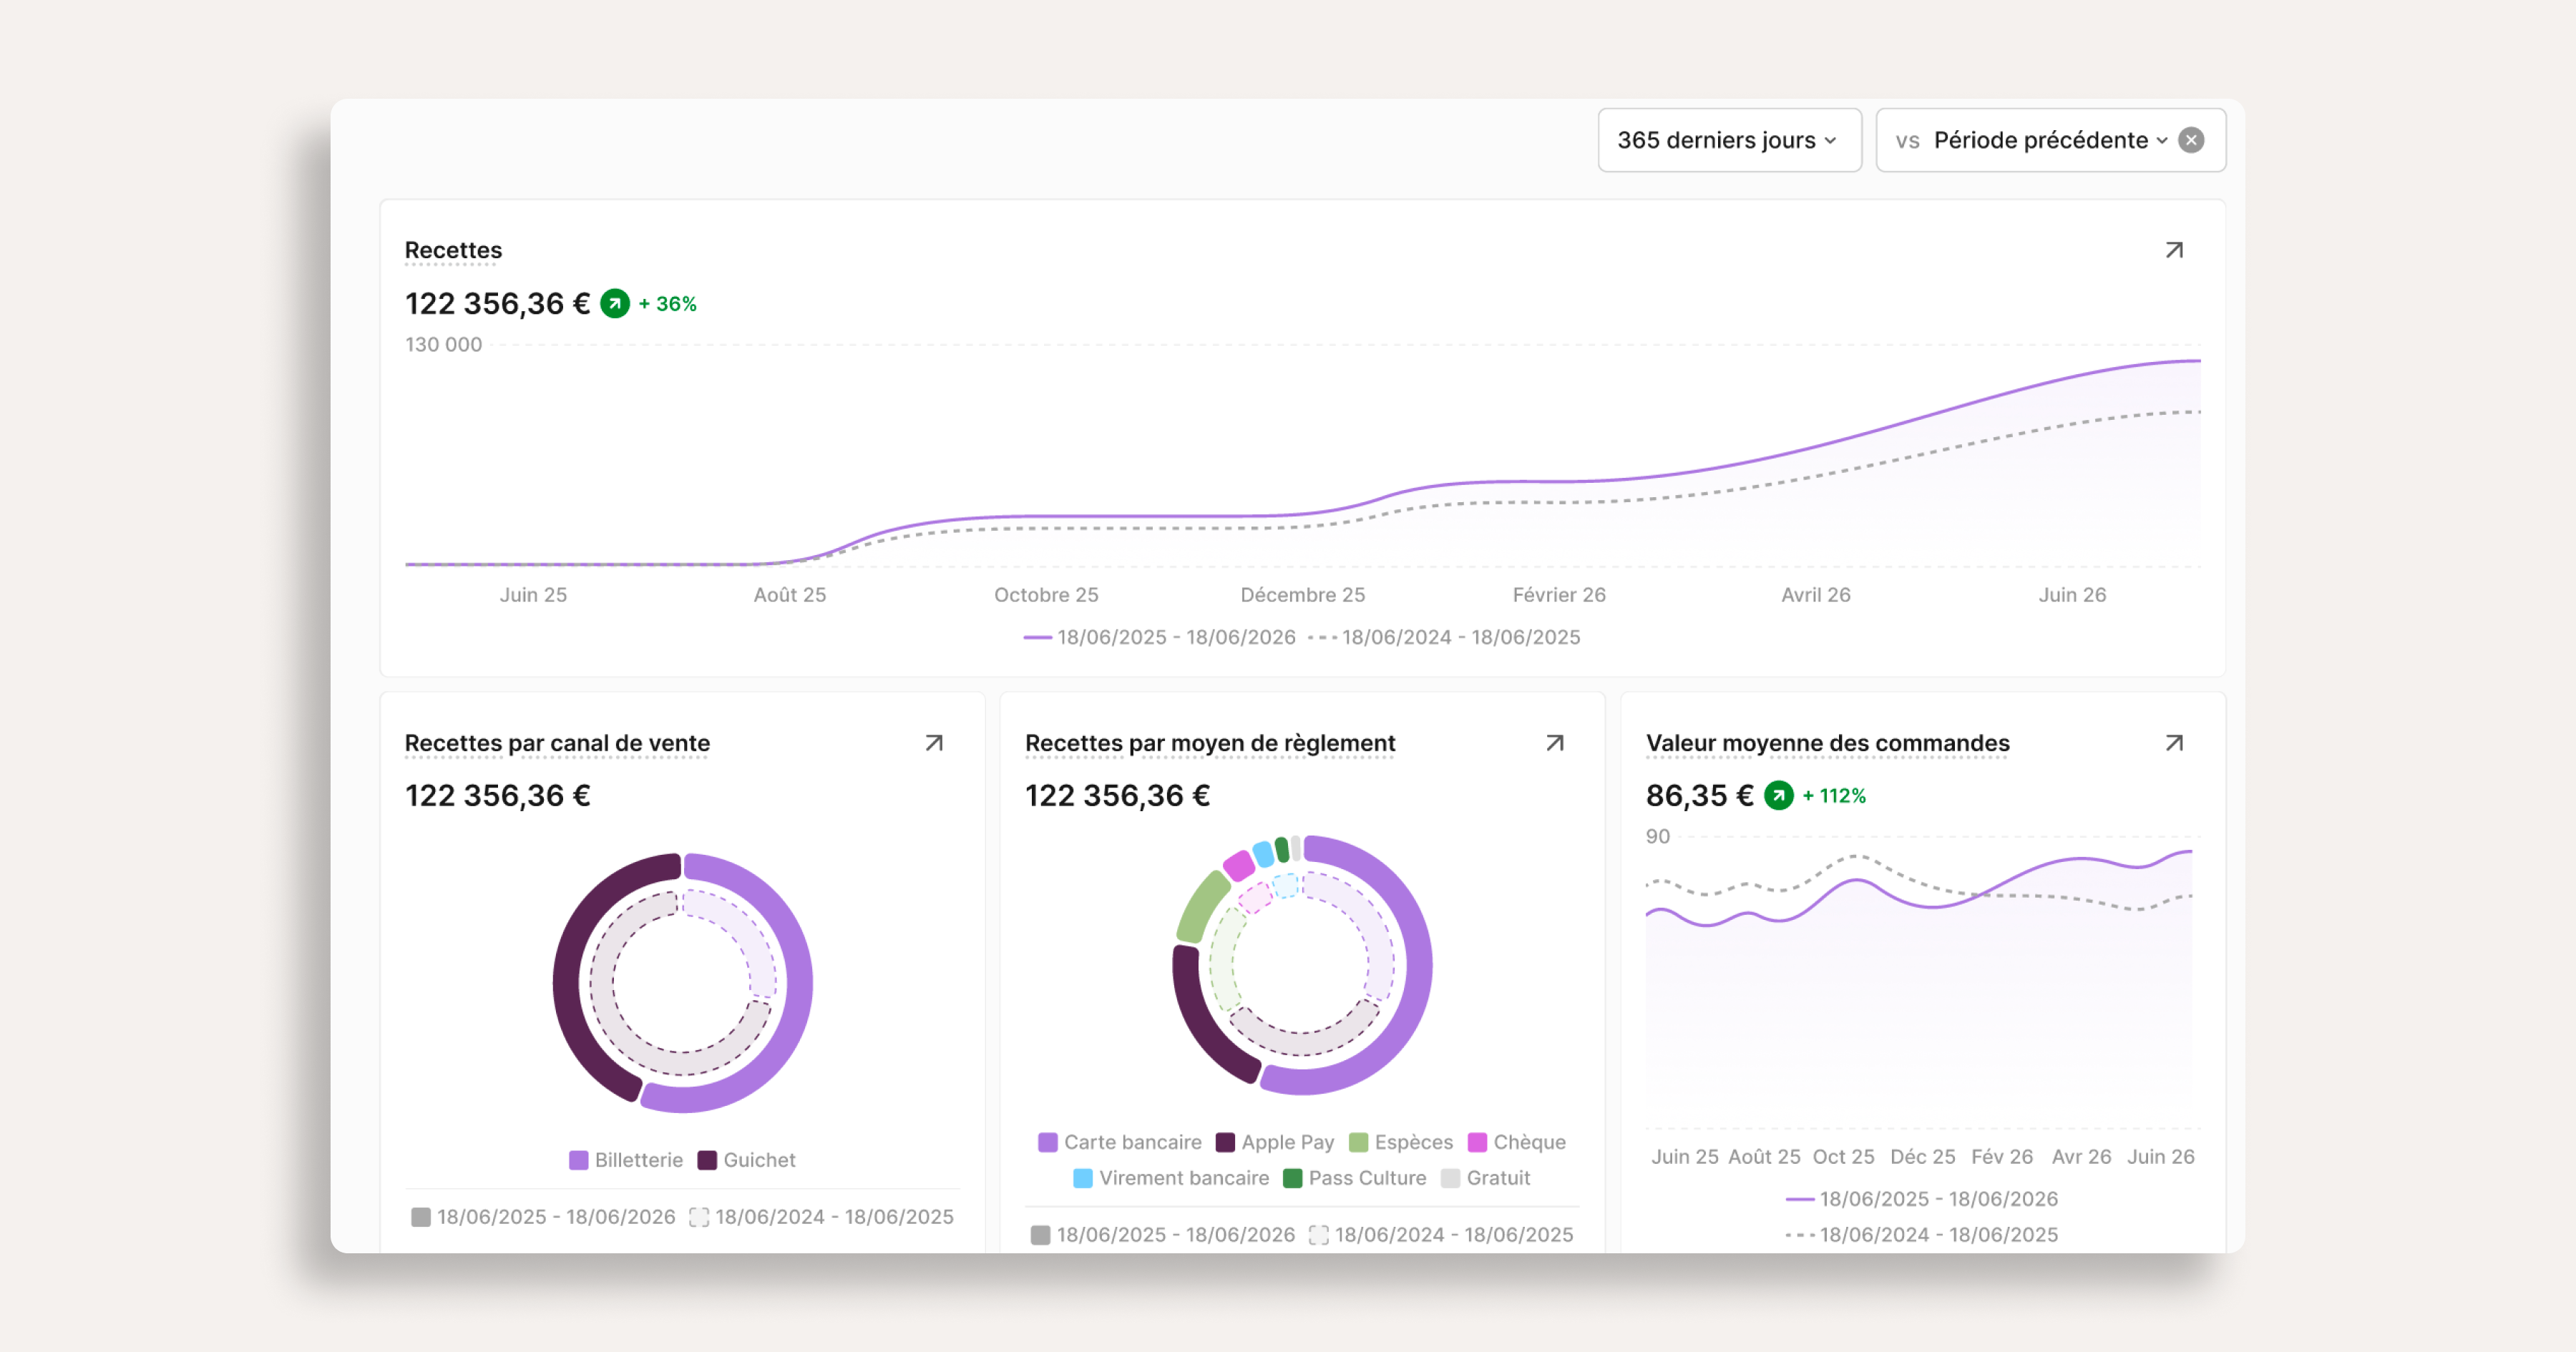Image resolution: width=2576 pixels, height=1352 pixels.
Task: Click the + 112% growth indicator
Action: tap(1834, 796)
